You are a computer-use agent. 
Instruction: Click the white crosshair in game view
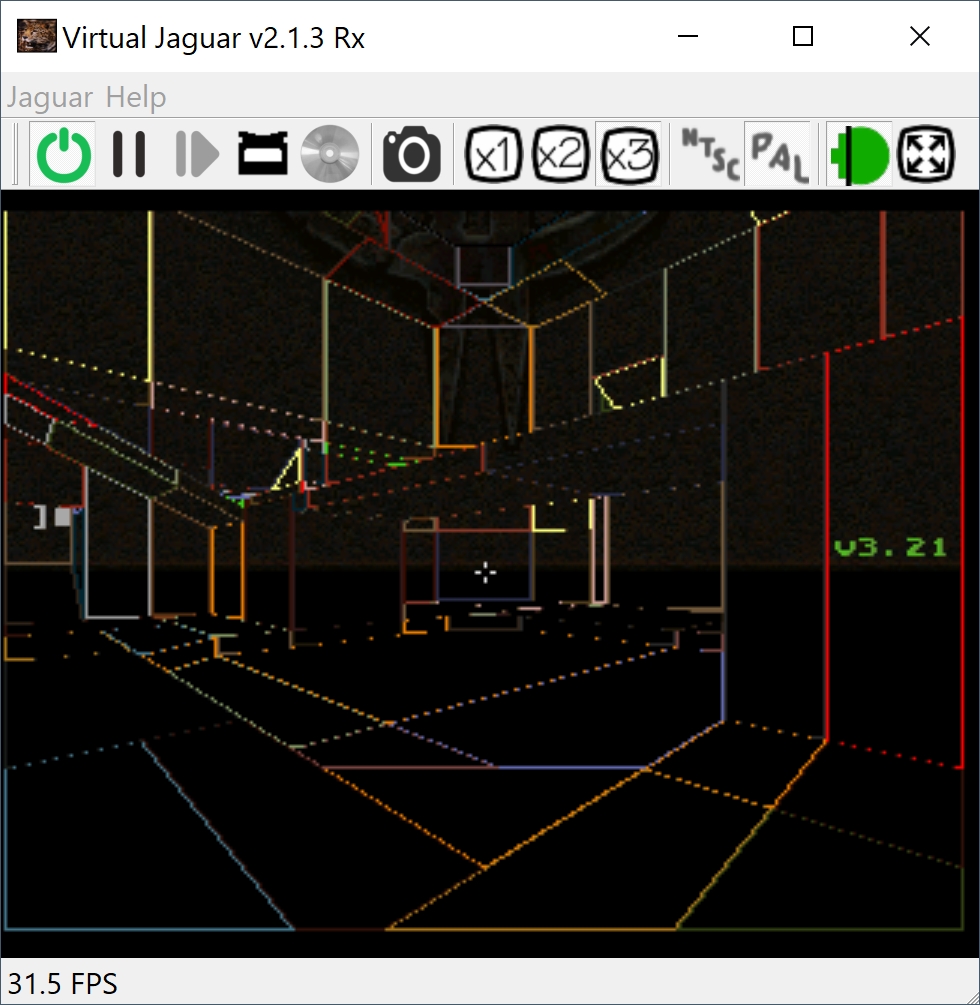(x=485, y=572)
